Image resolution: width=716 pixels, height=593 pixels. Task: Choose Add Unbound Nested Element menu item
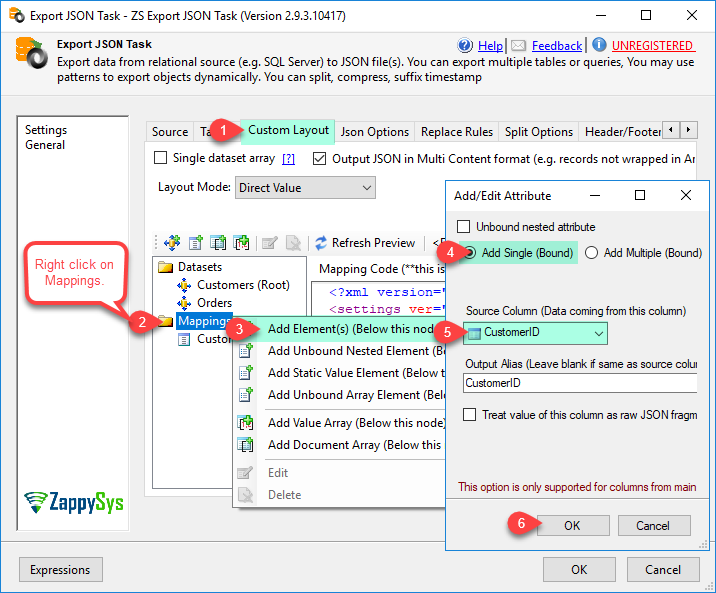[x=340, y=351]
